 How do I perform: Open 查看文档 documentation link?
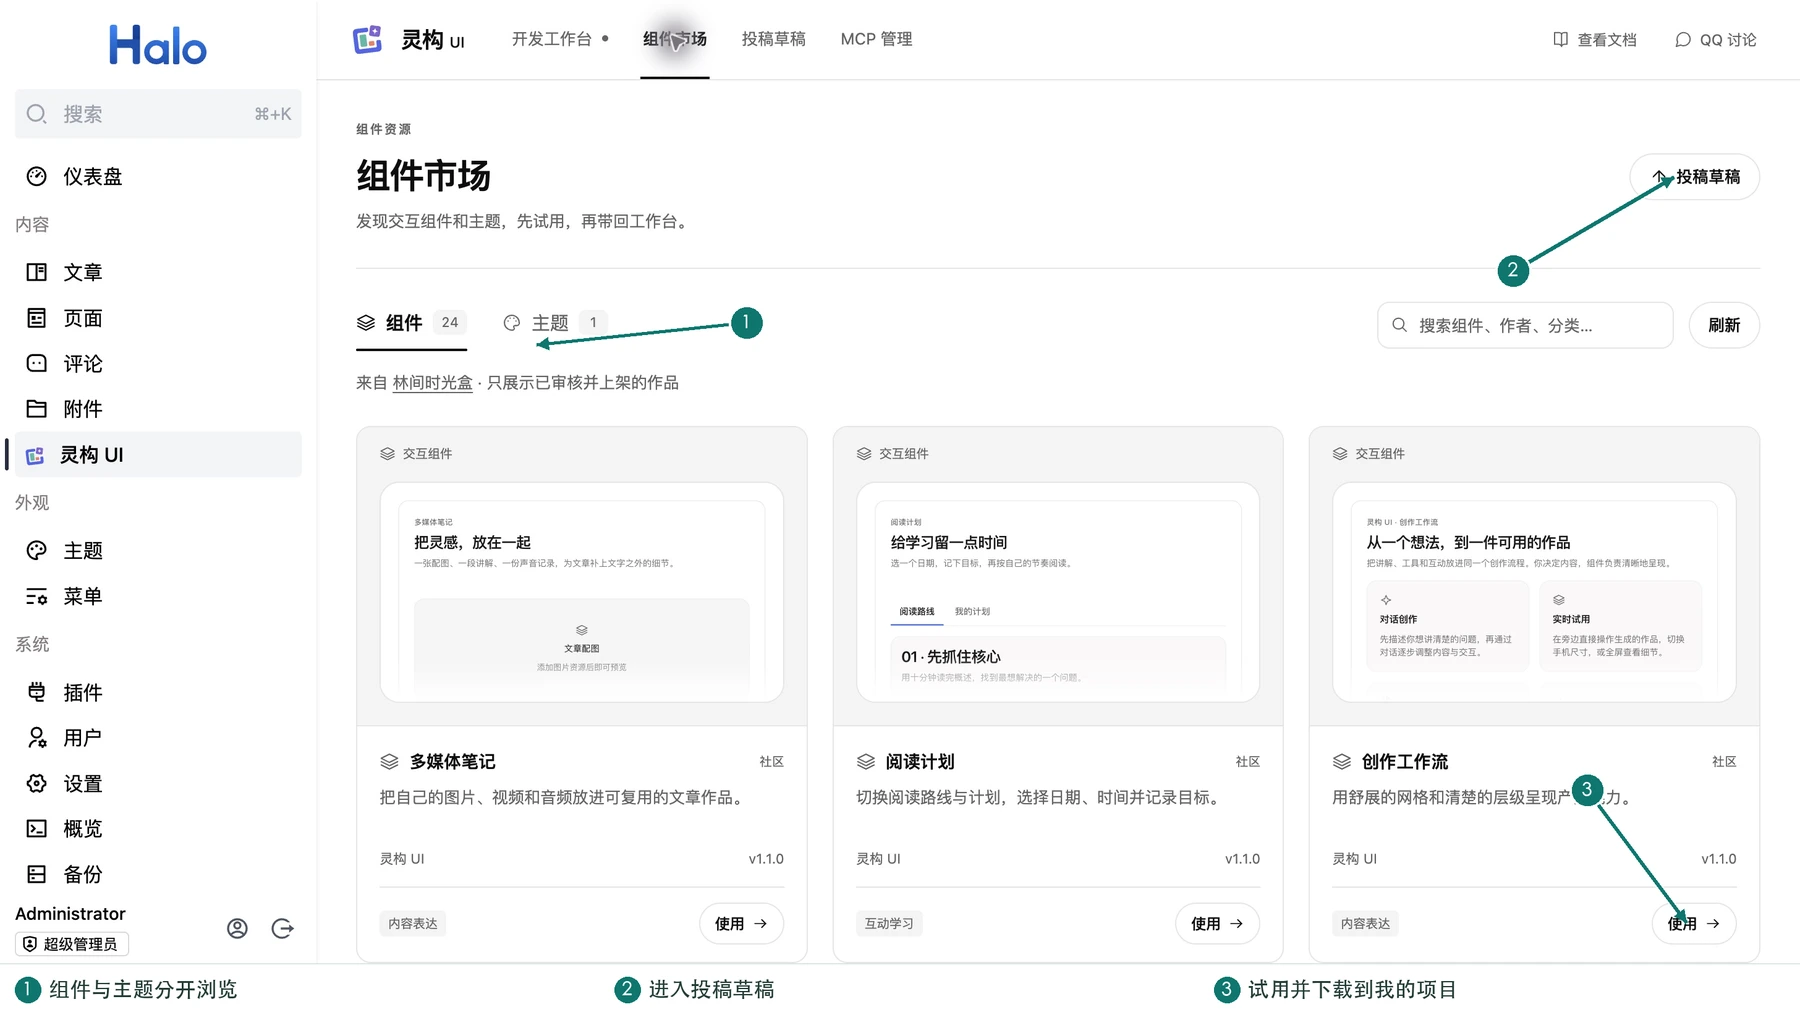[1595, 40]
